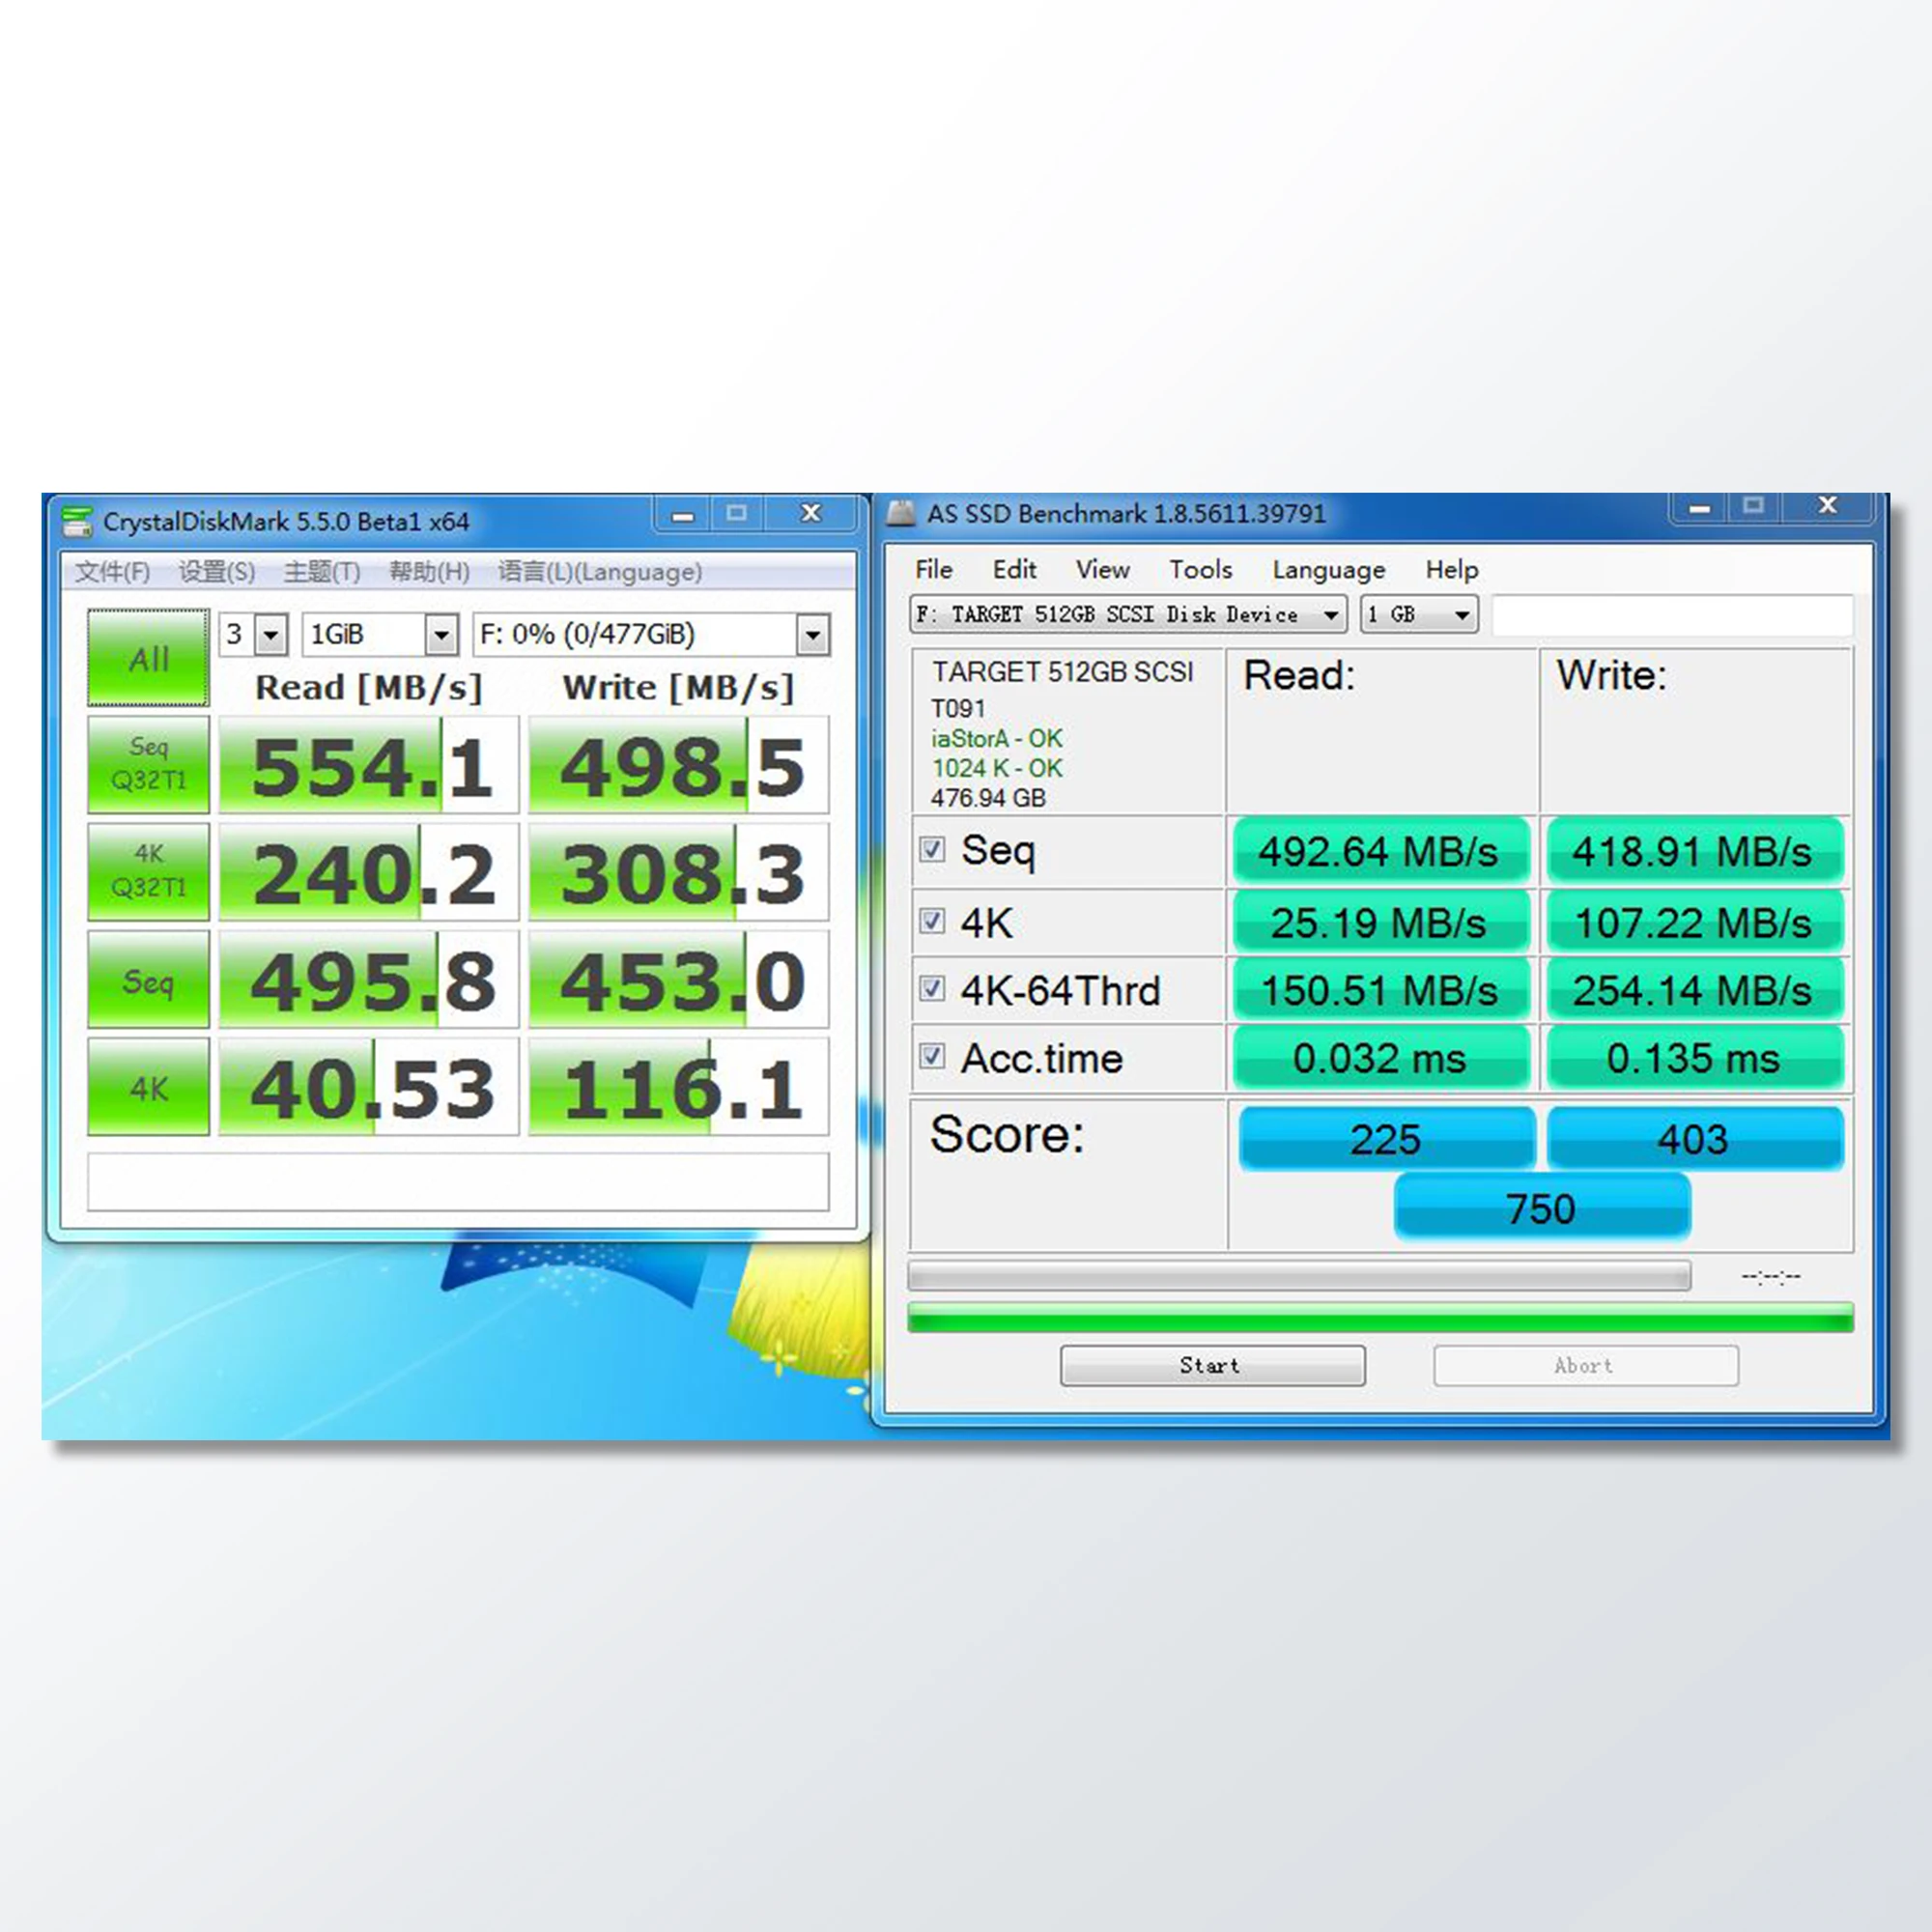1932x1932 pixels.
Task: Toggle the 4K-64Thrd checkbox
Action: (932, 989)
